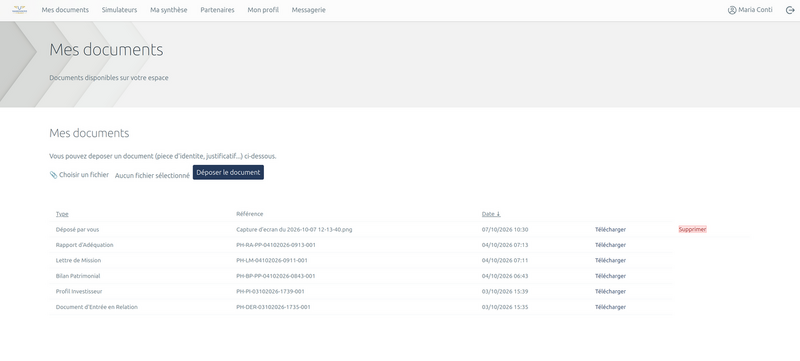Click the date 03/10/2026 15:35
This screenshot has width=800, height=361.
click(505, 307)
